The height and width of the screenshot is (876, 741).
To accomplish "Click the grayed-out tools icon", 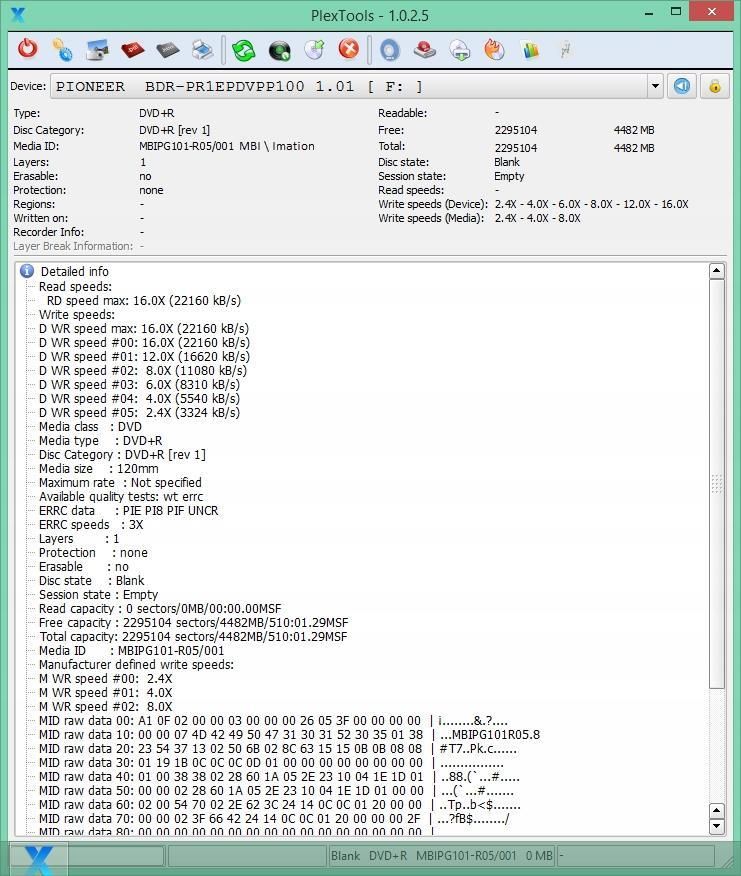I will [x=566, y=50].
